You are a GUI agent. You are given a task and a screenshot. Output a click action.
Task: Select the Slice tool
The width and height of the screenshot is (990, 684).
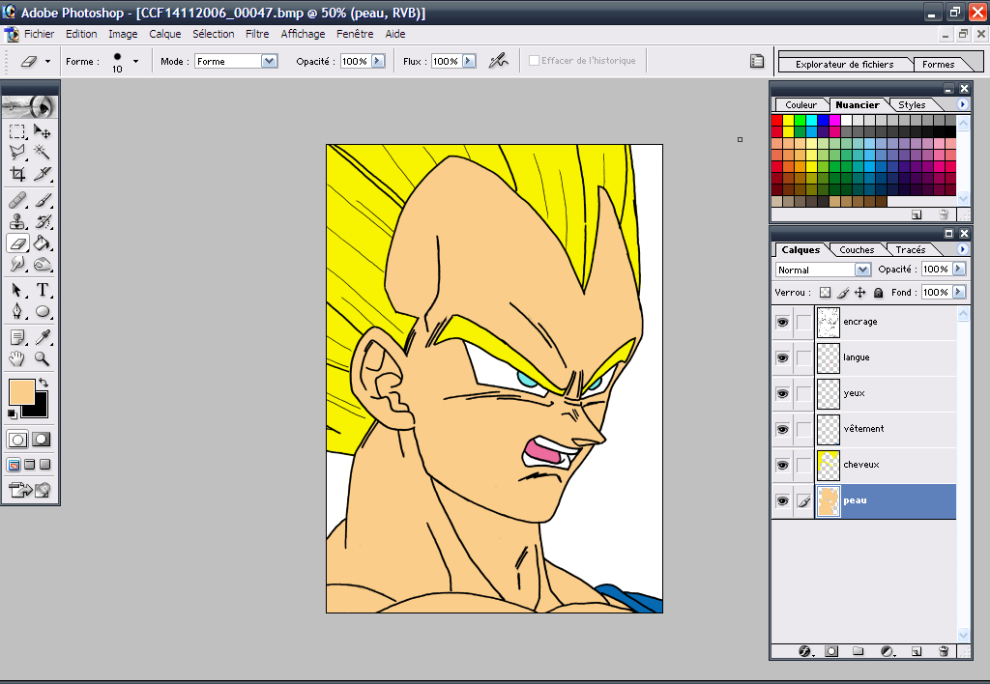coord(42,174)
